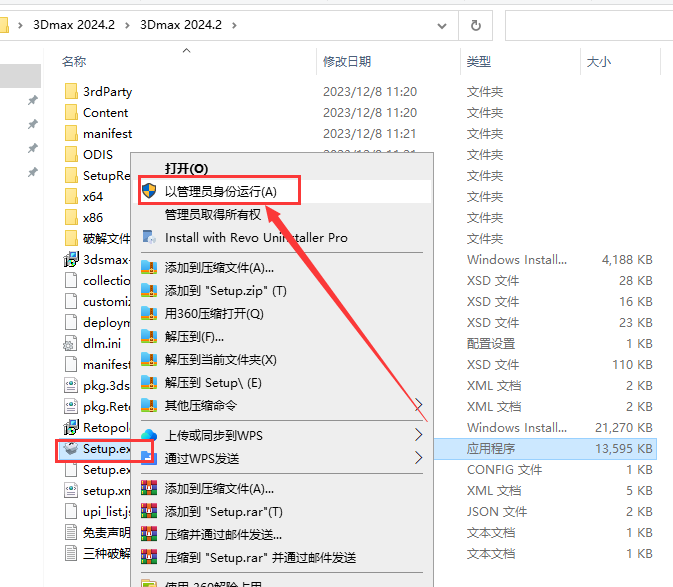This screenshot has height=587, width=673.
Task: Choose Install with Revo Uninstaller Pro
Action: (256, 238)
